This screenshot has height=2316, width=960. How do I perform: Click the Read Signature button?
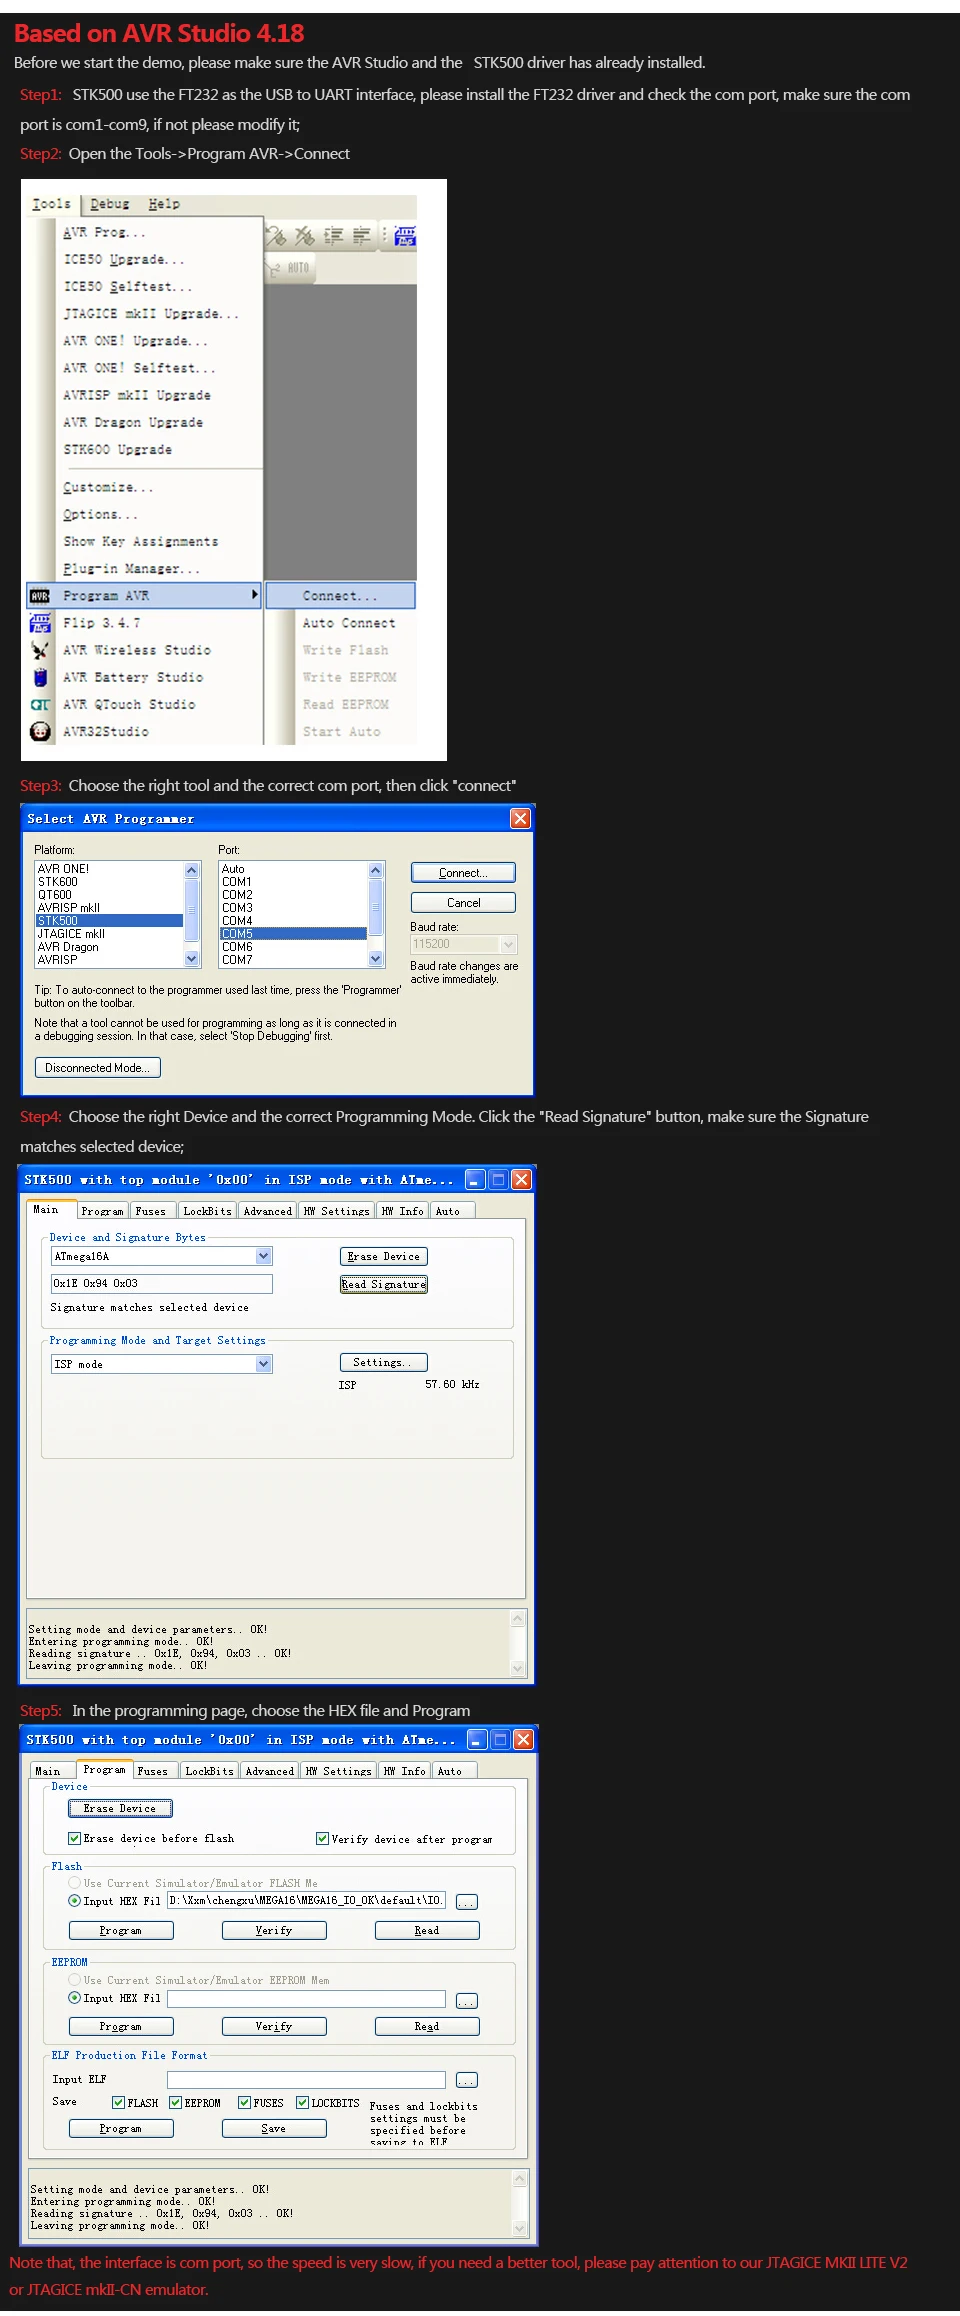pos(384,1284)
